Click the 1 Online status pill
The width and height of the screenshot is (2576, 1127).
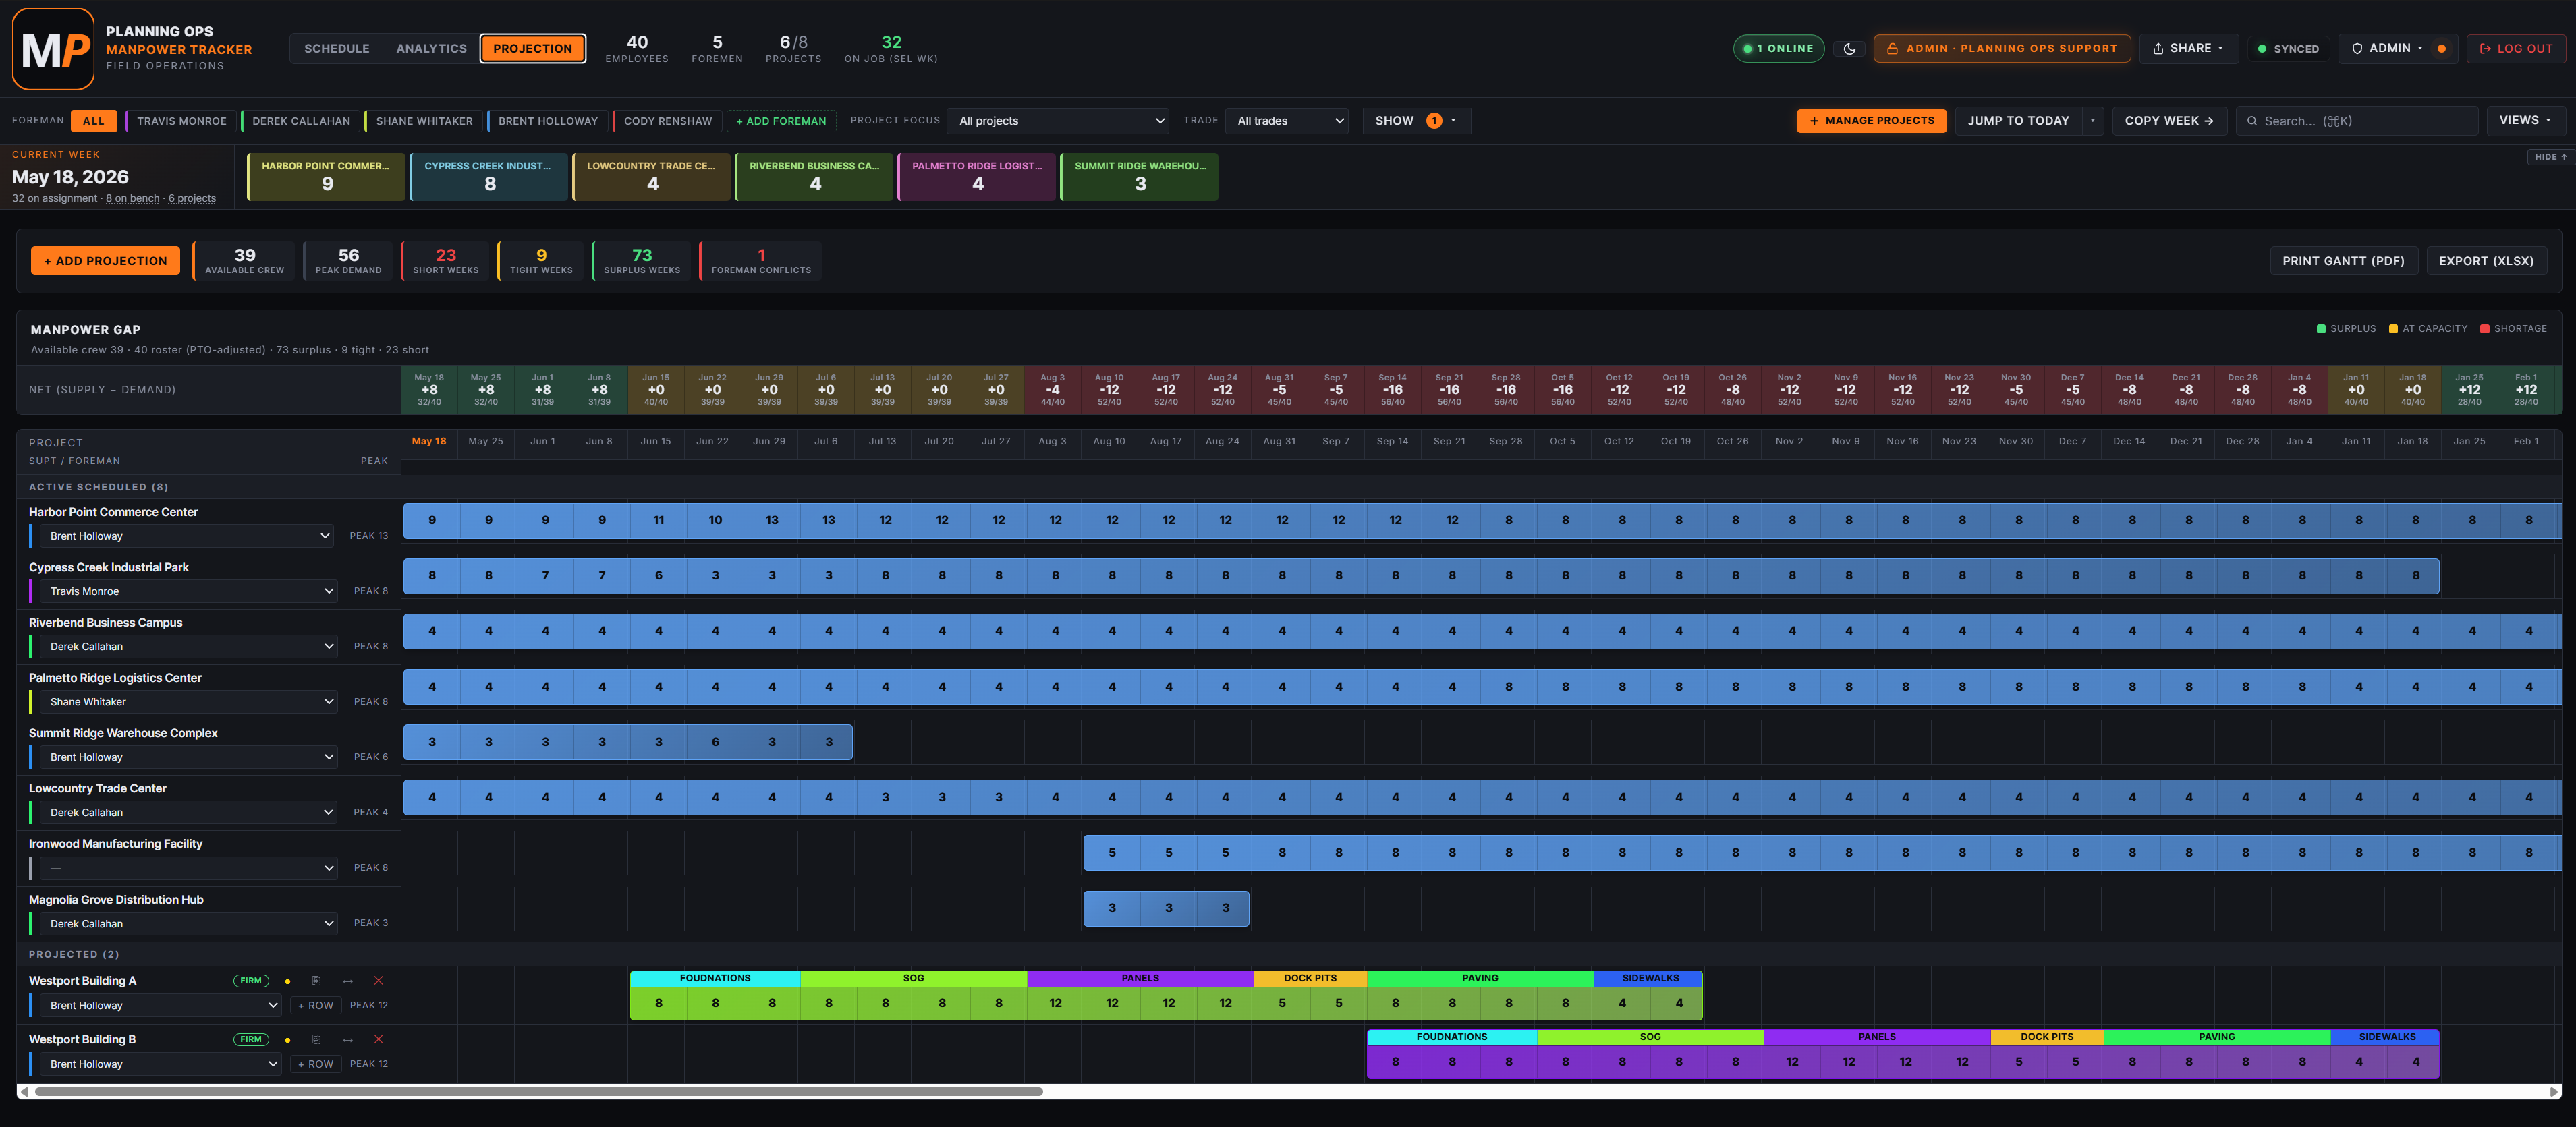tap(1778, 48)
